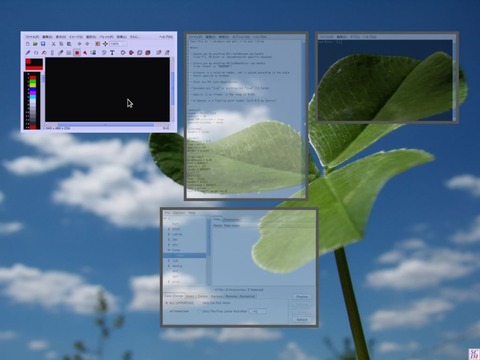Screen dimensions: 480x360
Task: Select the Ellipse Outline tool
Action: tap(123, 53)
